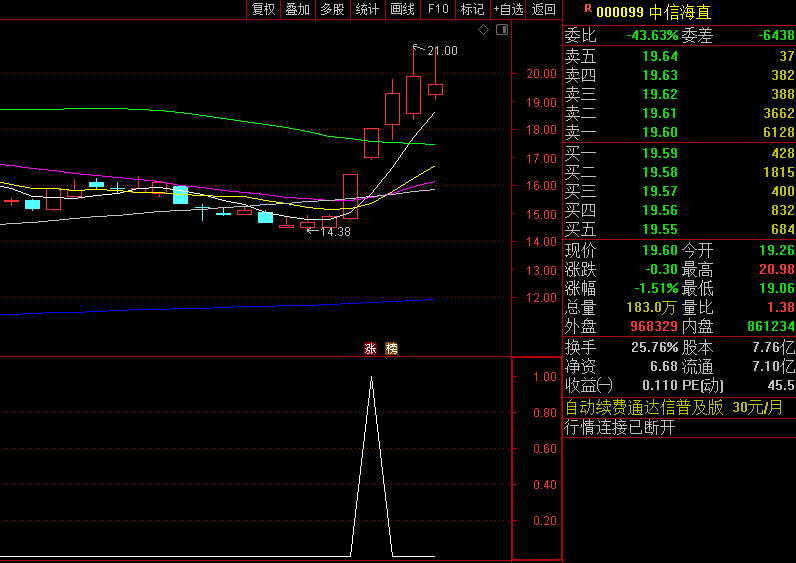Click 股本 value 7.76亿
This screenshot has width=796, height=563.
coord(774,348)
